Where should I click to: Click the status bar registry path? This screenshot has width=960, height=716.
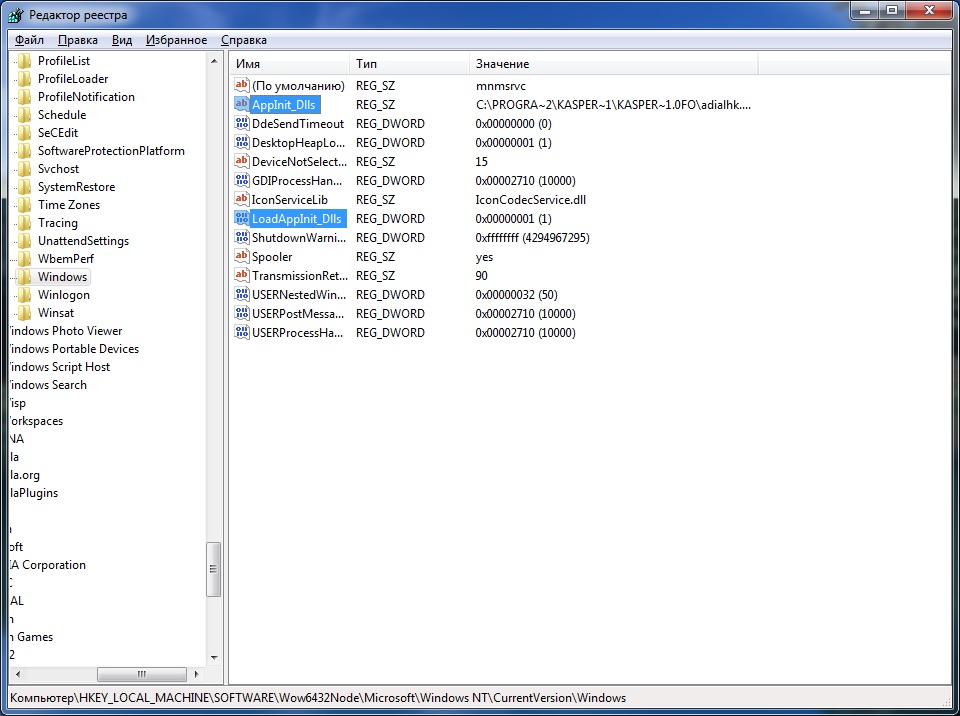pos(318,698)
